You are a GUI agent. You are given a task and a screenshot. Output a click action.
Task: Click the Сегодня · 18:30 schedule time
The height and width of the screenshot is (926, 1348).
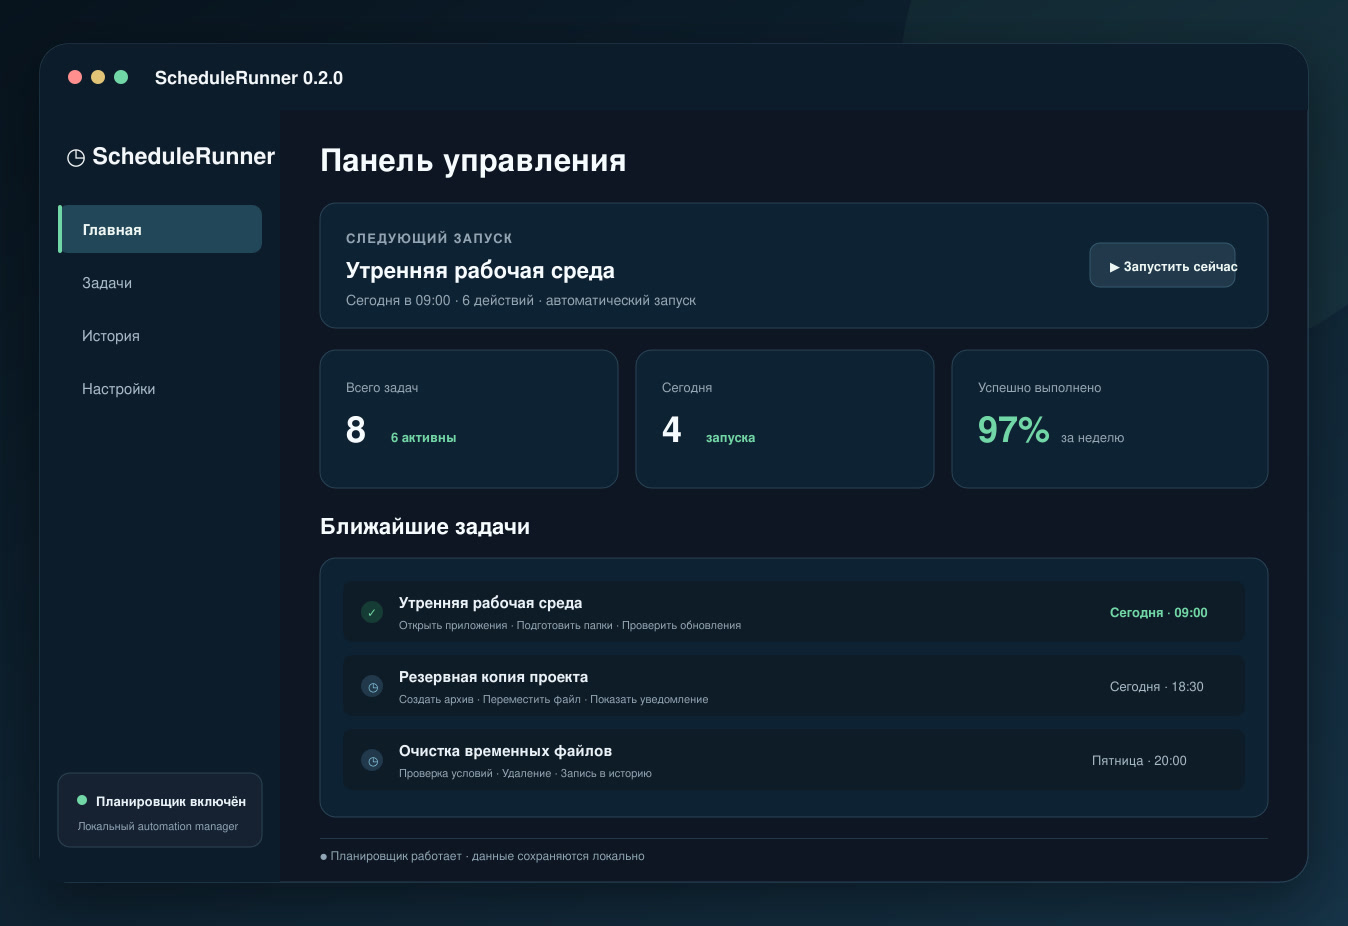pos(1156,686)
